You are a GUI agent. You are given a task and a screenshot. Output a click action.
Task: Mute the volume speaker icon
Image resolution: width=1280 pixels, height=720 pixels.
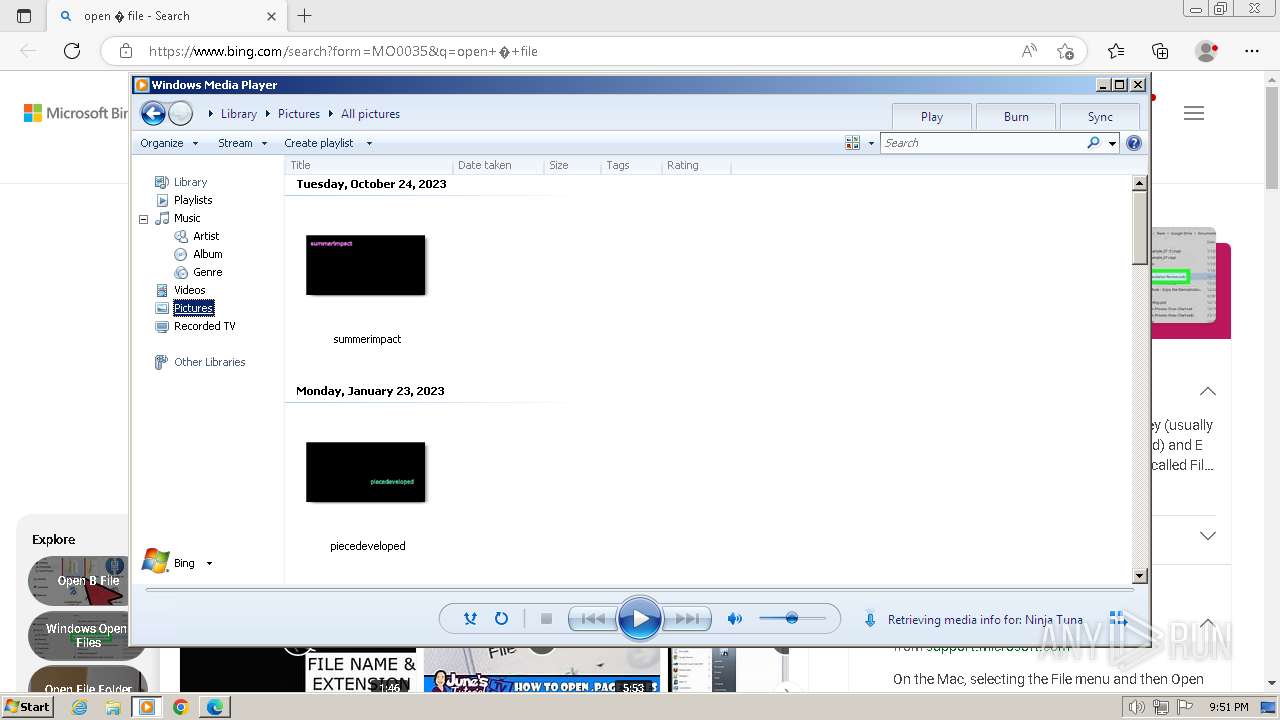tap(735, 619)
